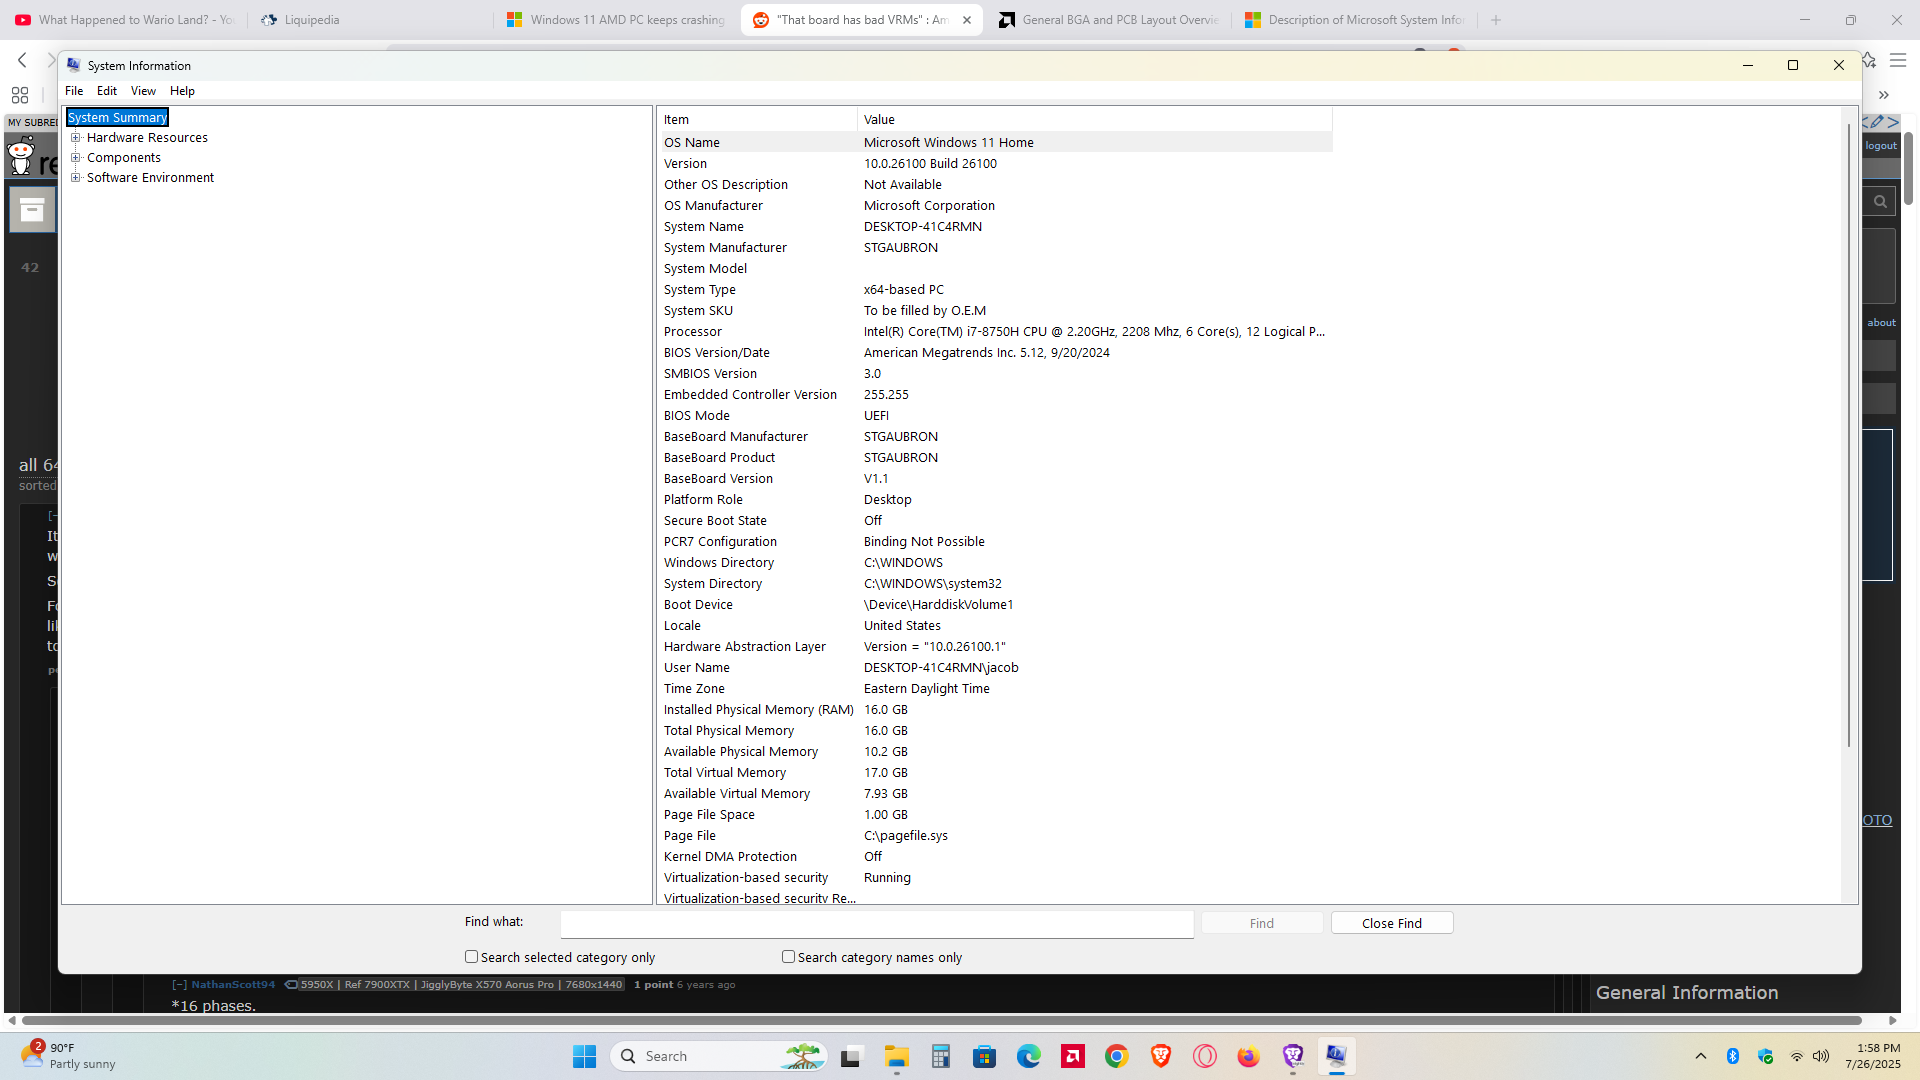The width and height of the screenshot is (1920, 1080).
Task: Enable Search selected category only checkbox
Action: click(x=471, y=957)
